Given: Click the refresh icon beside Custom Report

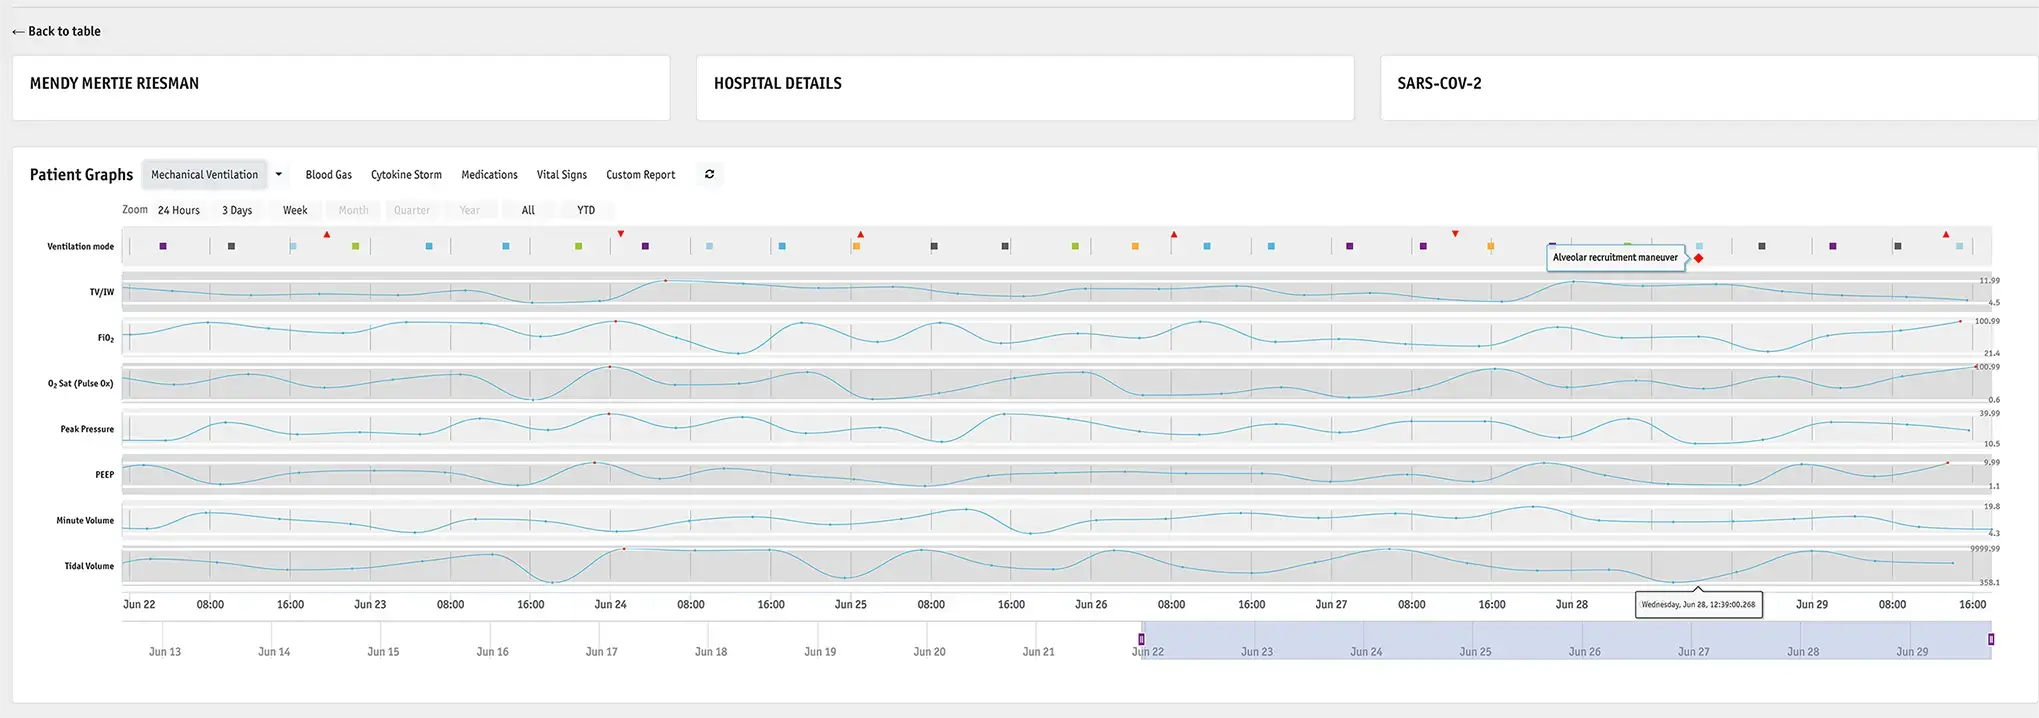Looking at the screenshot, I should coord(709,174).
